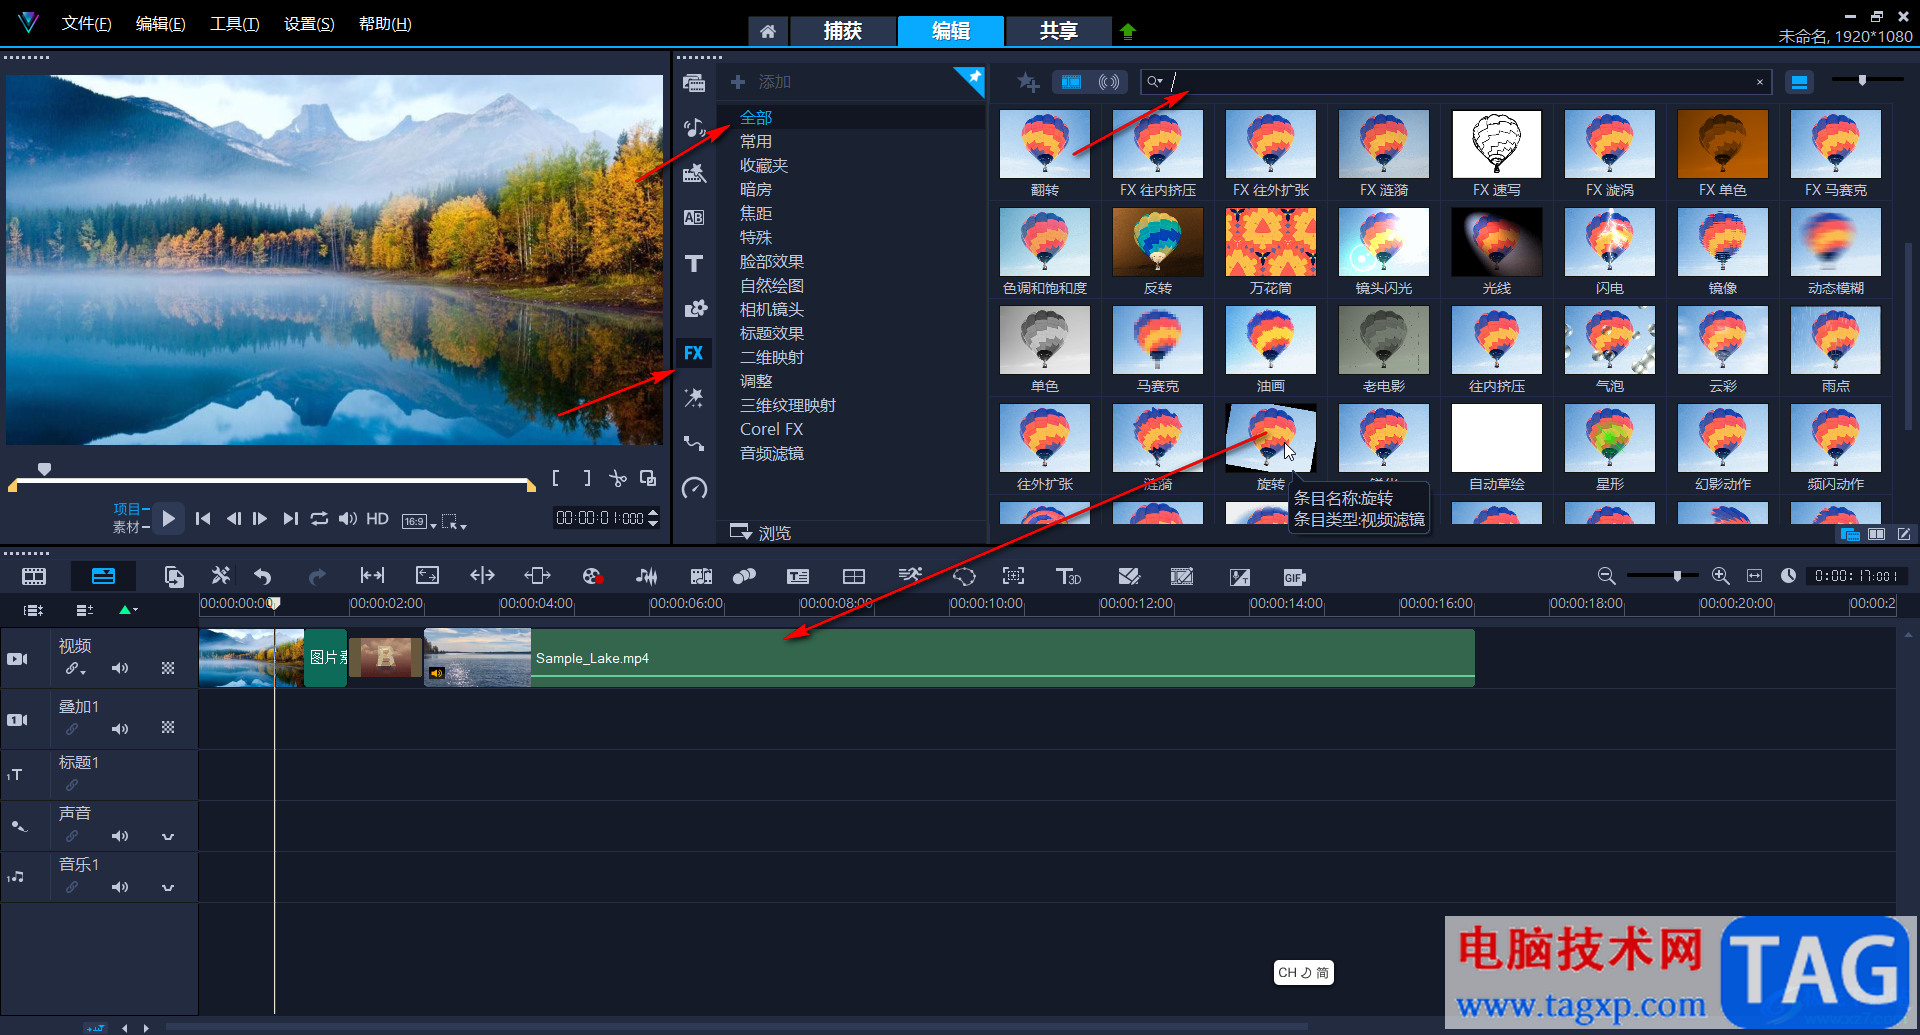Image resolution: width=1920 pixels, height=1035 pixels.
Task: Click the filter search input field
Action: [1456, 82]
